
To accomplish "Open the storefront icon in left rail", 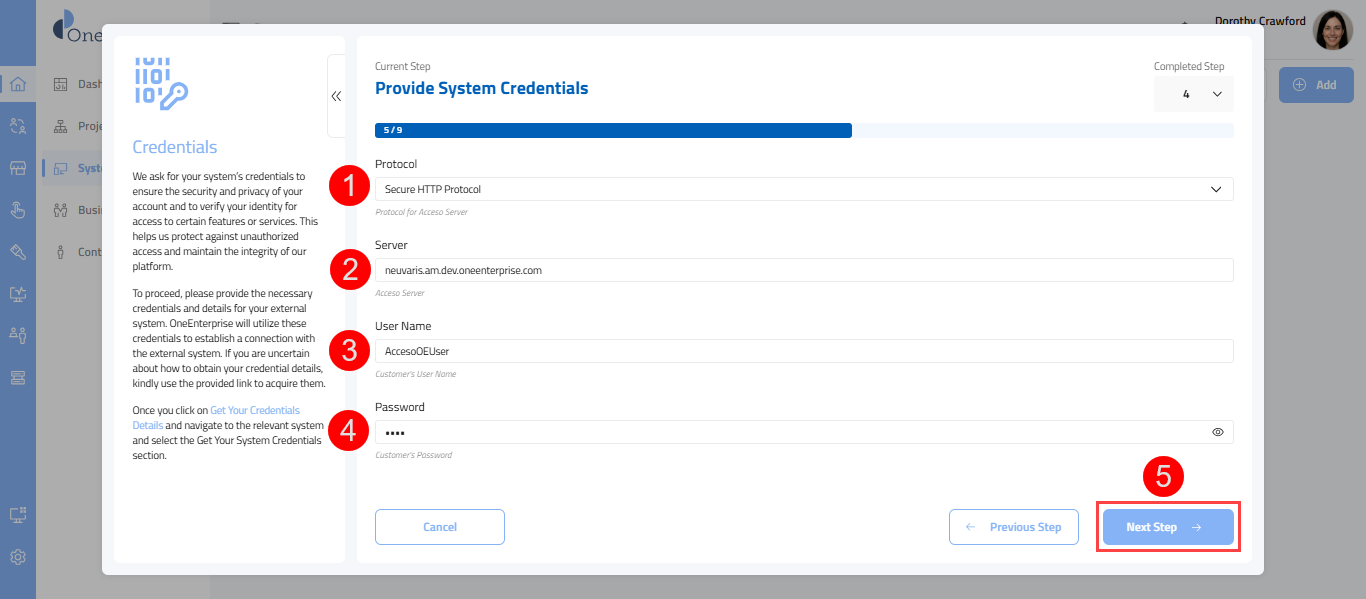I will [x=18, y=168].
